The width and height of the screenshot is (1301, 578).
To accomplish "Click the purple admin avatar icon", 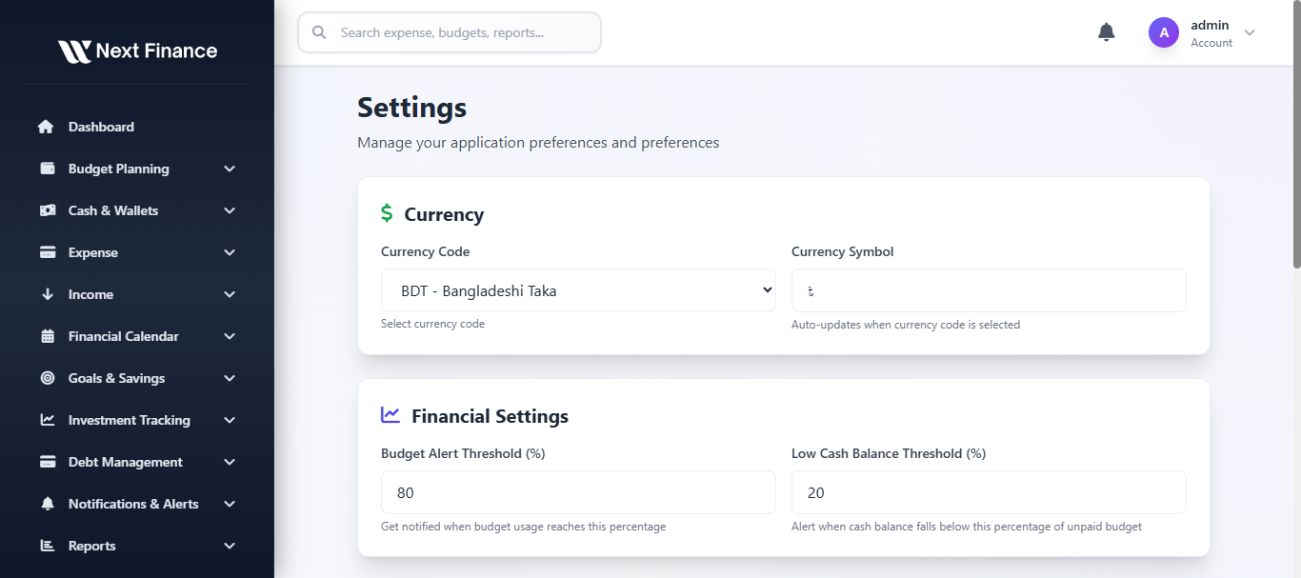I will pyautogui.click(x=1163, y=33).
